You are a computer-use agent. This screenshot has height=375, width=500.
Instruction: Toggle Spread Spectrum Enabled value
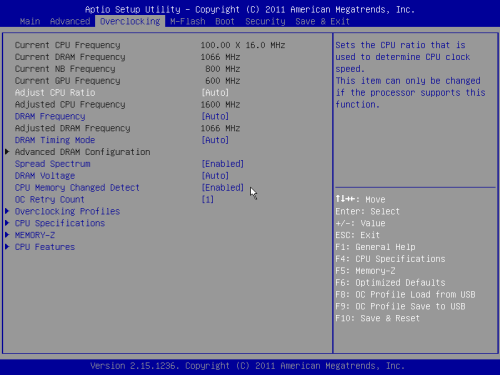[223, 164]
